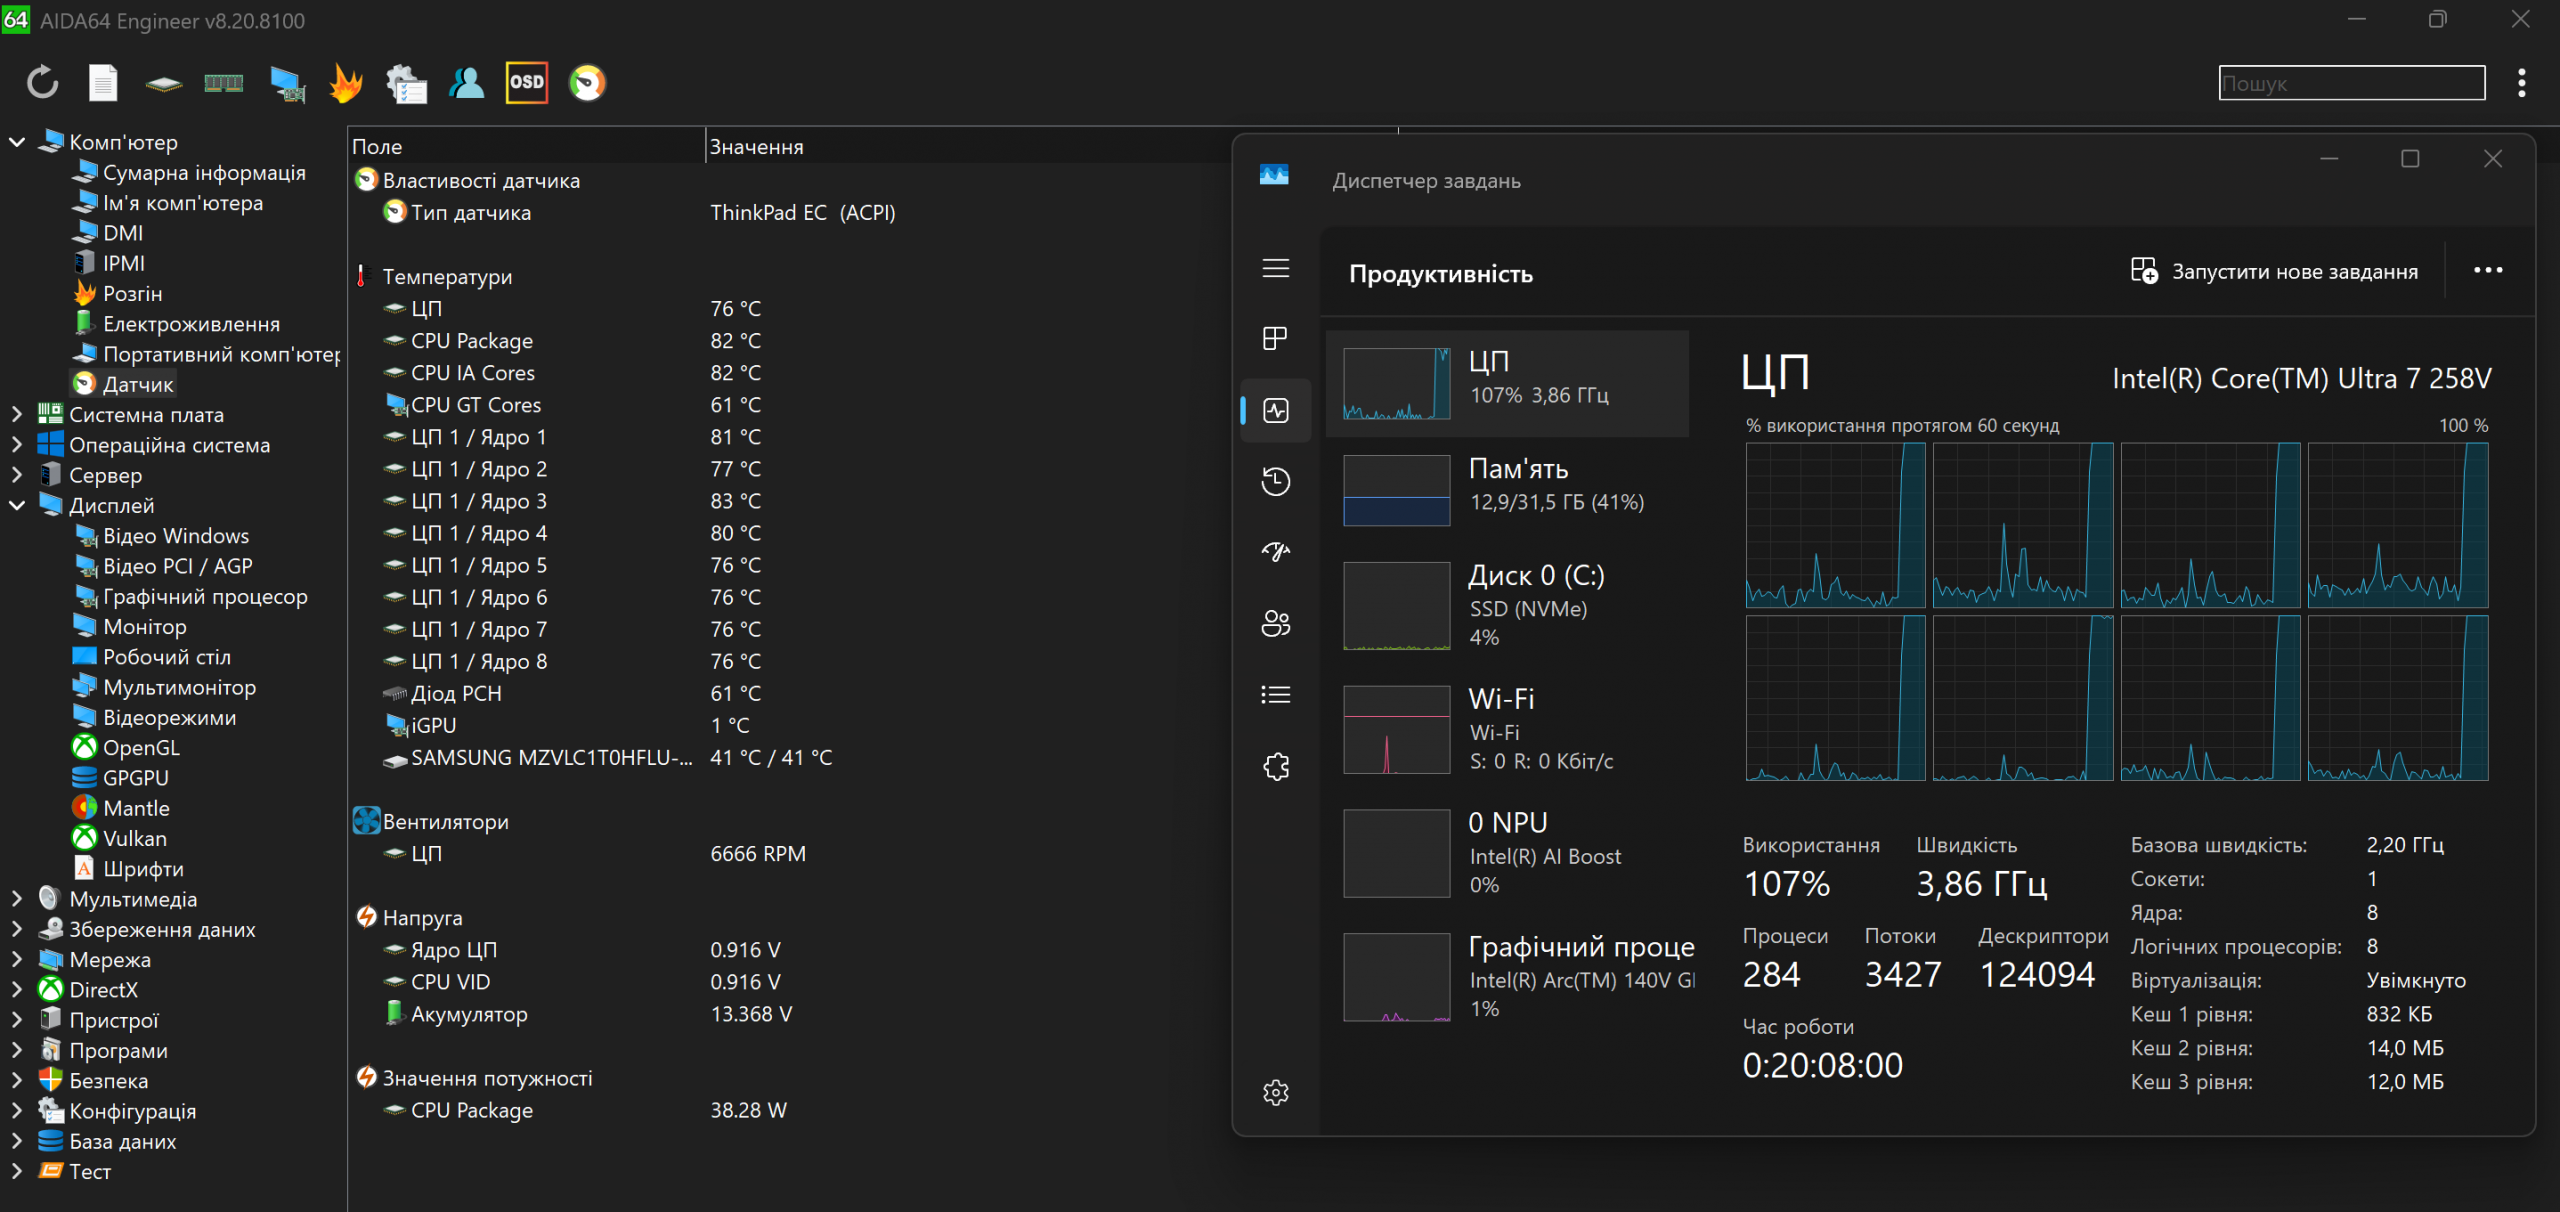The image size is (2560, 1212).
Task: Click the SensorPanel gauge toolbar icon
Action: point(588,82)
